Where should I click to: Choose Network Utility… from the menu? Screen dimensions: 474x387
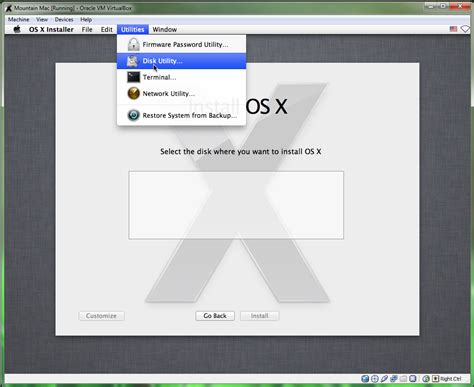[x=181, y=93]
